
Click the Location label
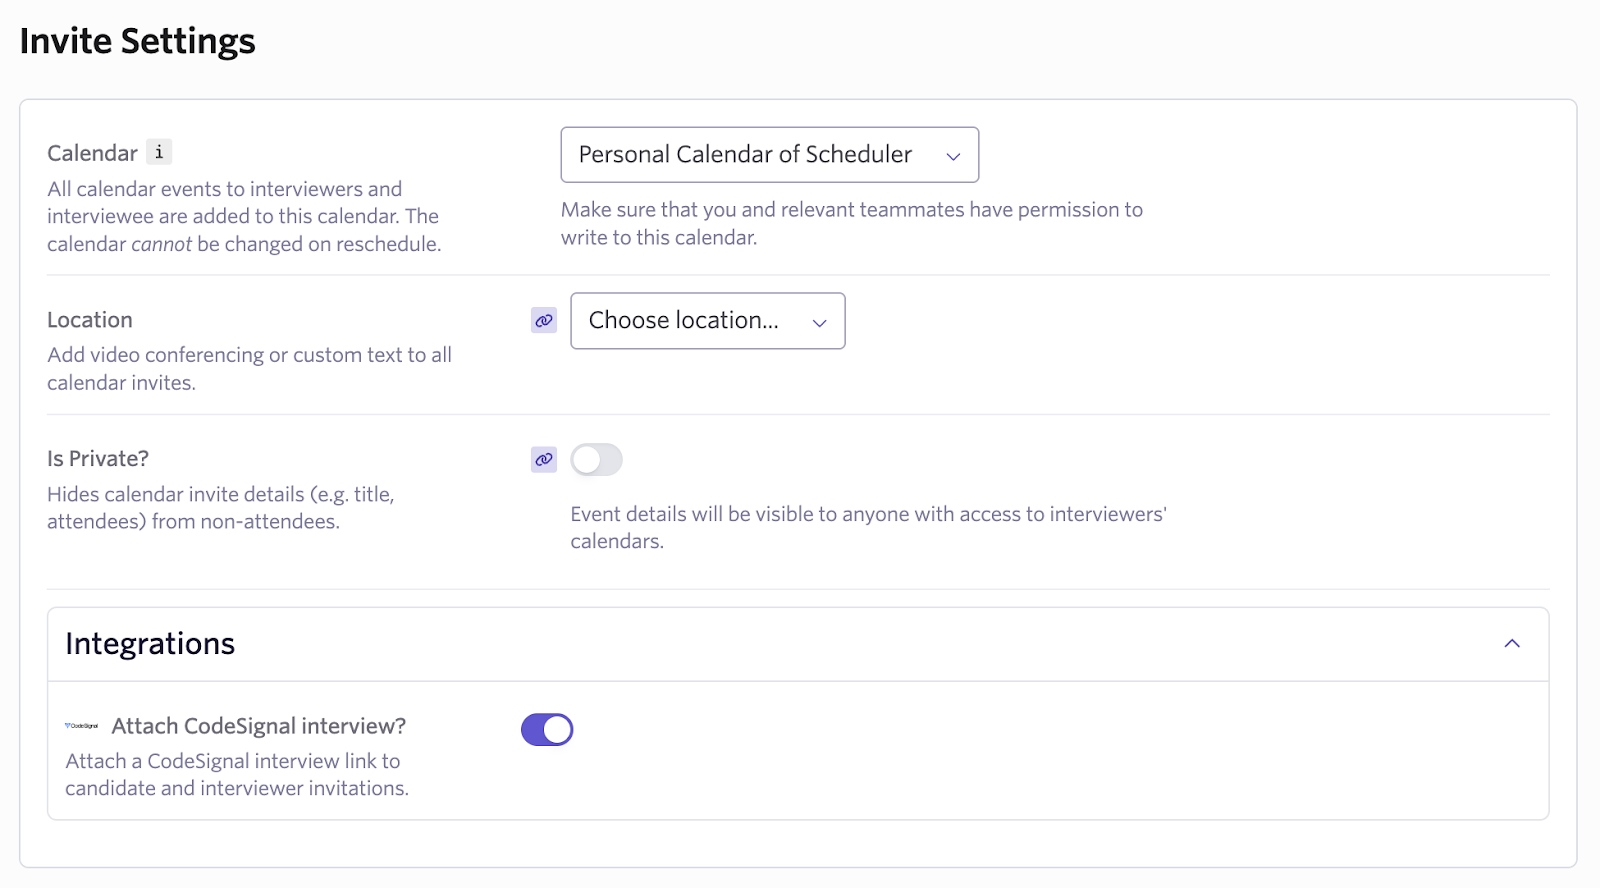pos(90,320)
